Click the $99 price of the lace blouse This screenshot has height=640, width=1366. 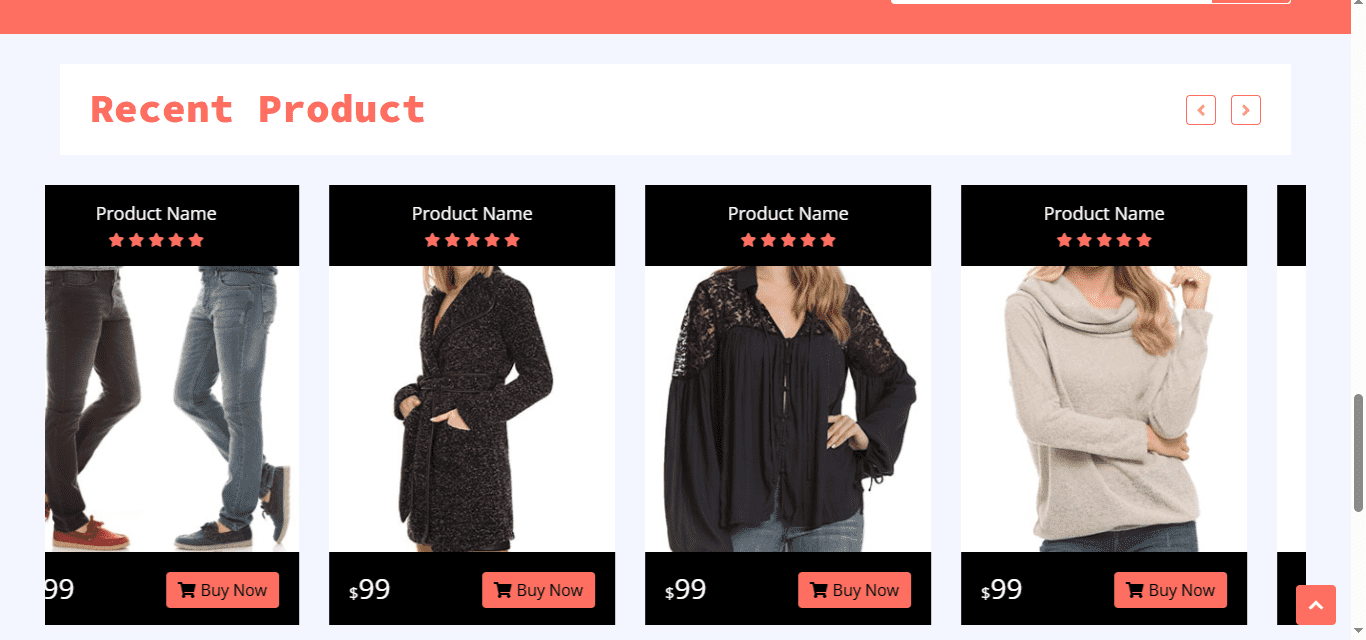(x=686, y=590)
